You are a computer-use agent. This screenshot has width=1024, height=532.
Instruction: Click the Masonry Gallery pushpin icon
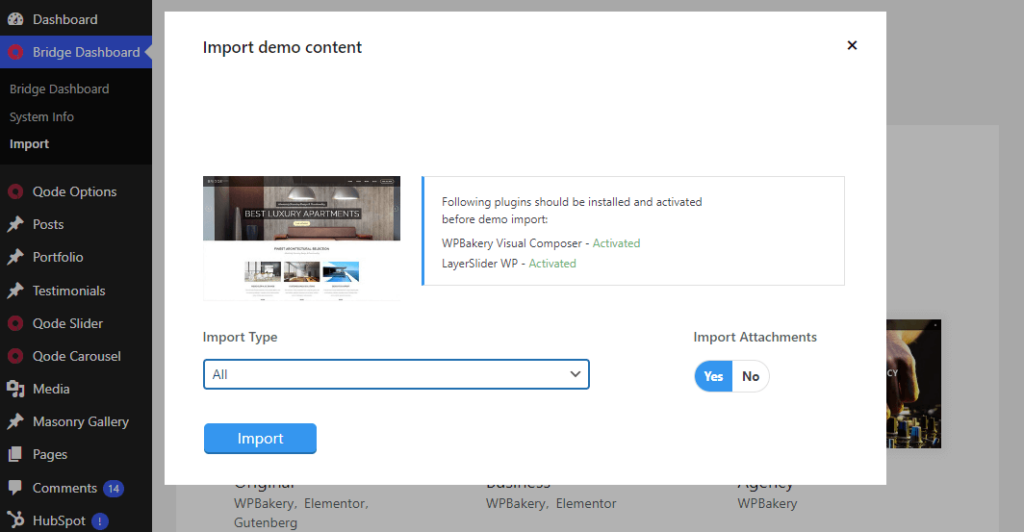point(15,422)
